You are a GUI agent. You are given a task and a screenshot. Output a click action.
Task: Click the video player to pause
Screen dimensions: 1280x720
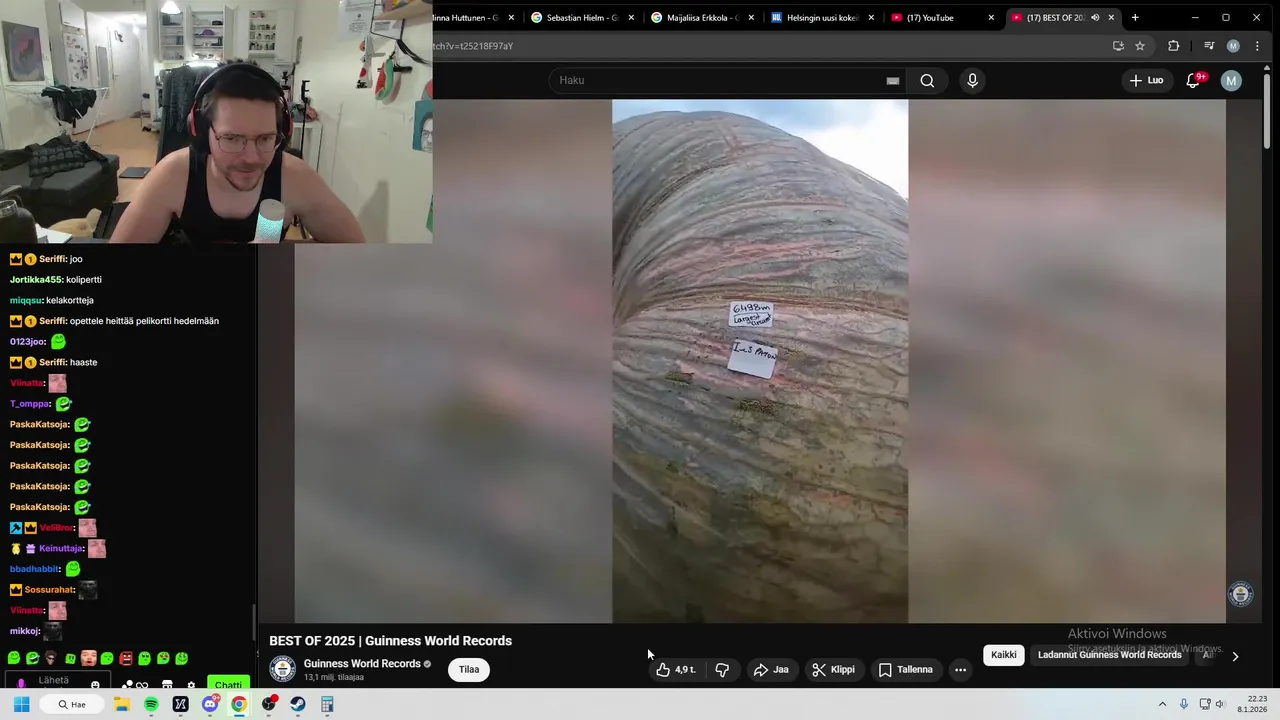click(x=760, y=360)
